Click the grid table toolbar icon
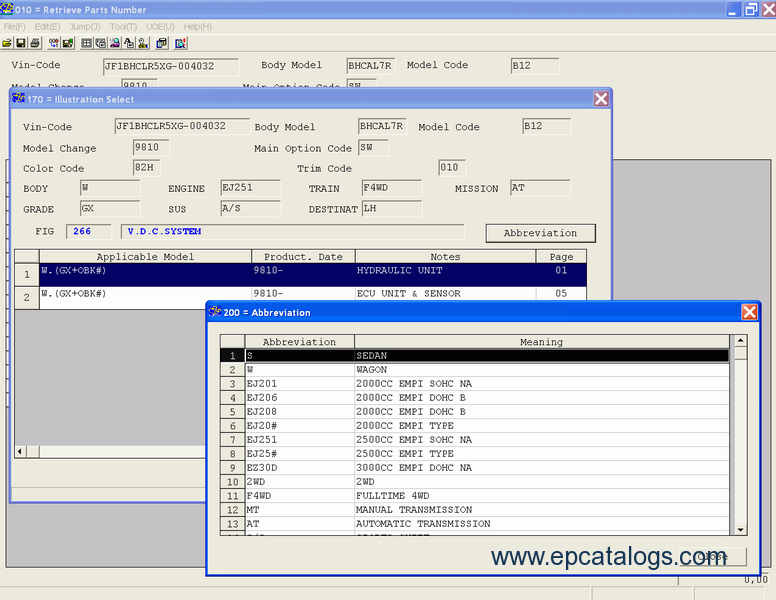The height and width of the screenshot is (600, 776). pyautogui.click(x=87, y=43)
